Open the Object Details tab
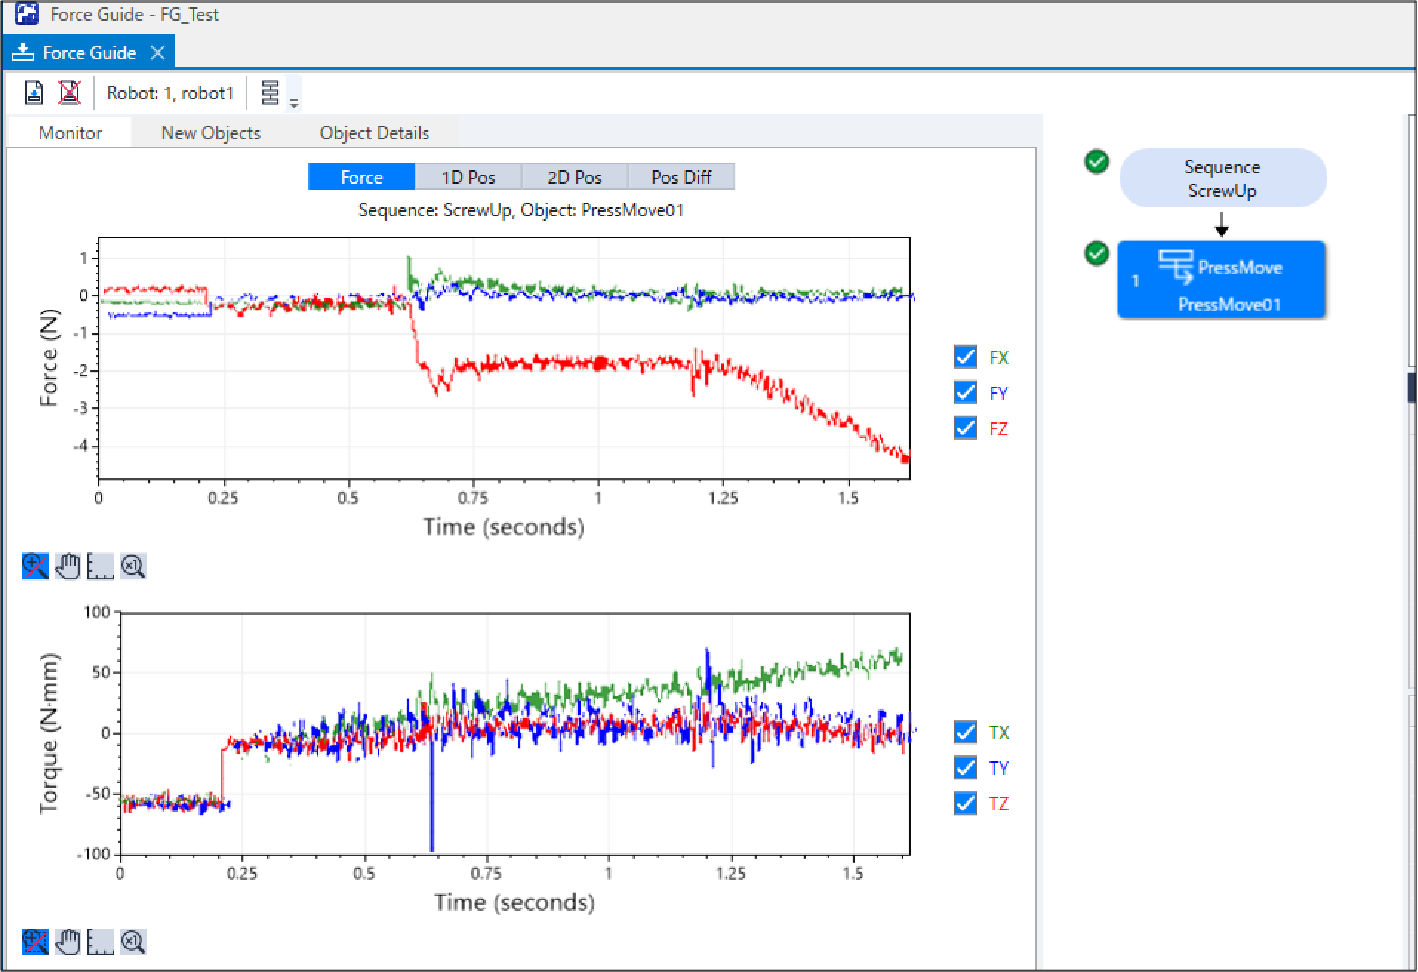 [374, 133]
